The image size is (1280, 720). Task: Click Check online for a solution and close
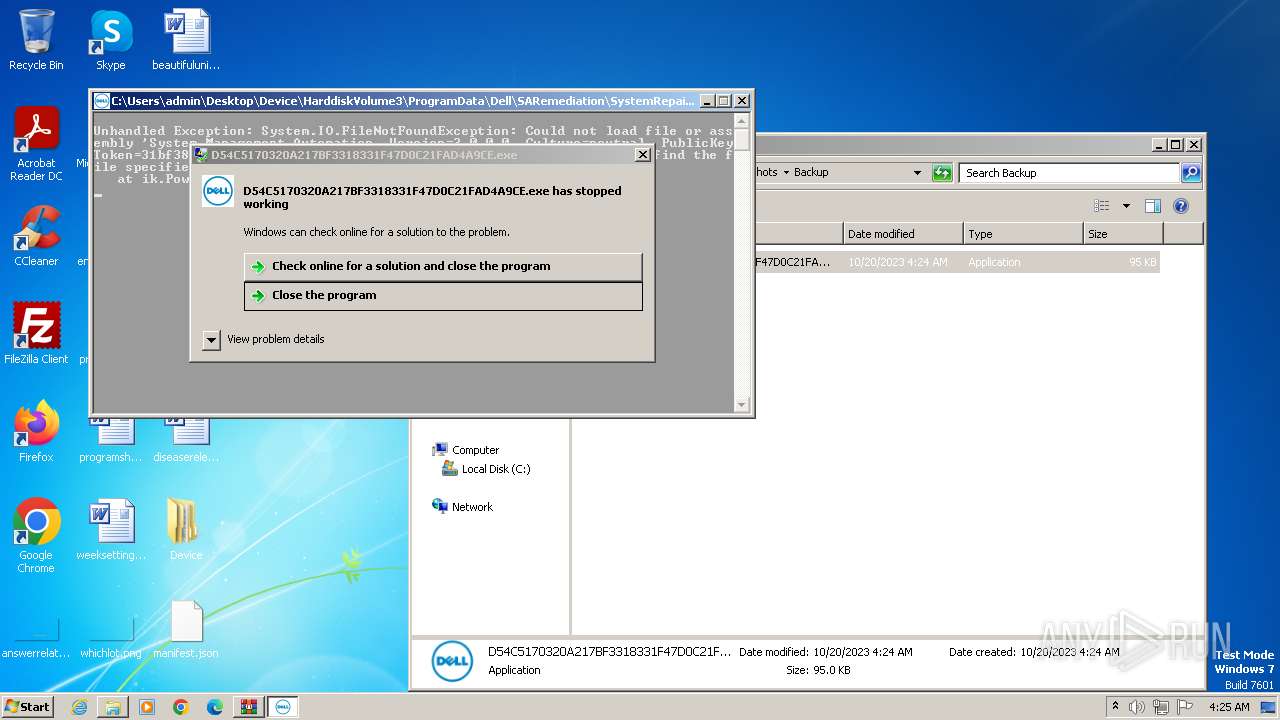443,267
